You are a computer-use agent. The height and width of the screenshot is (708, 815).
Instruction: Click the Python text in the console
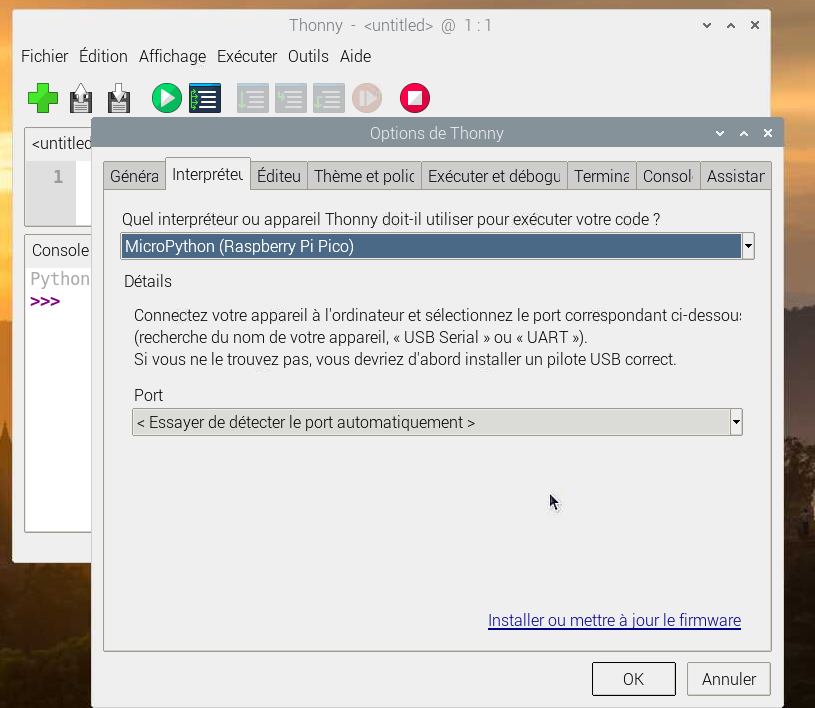60,279
